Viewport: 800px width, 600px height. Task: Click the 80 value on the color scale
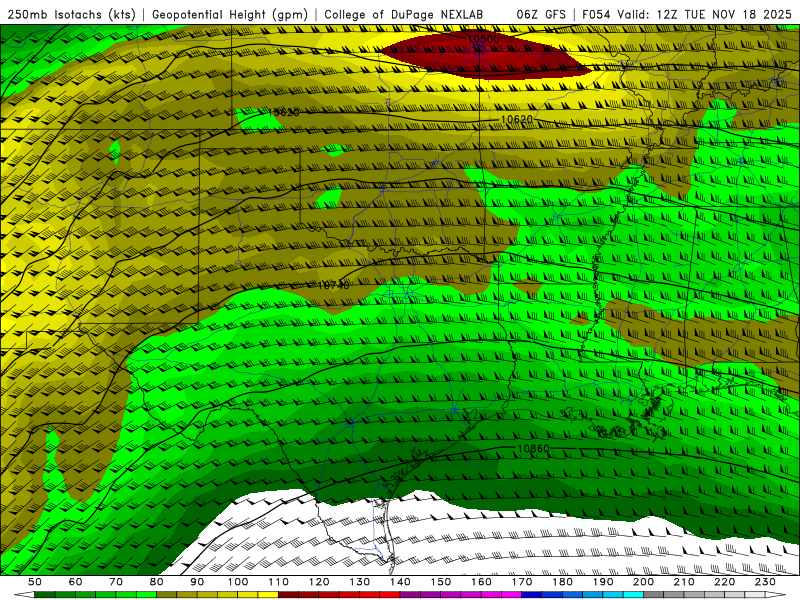click(x=157, y=582)
